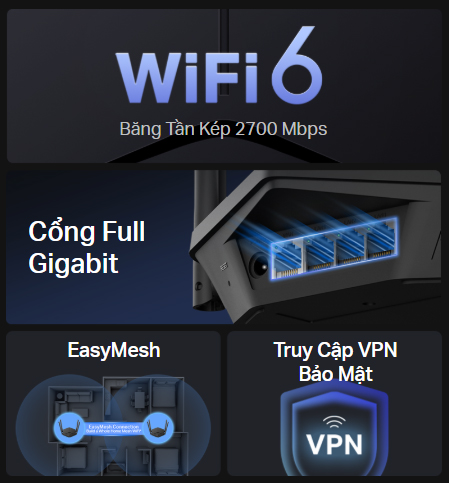Click the last glowing Ethernet port
The image size is (449, 483).
point(382,238)
